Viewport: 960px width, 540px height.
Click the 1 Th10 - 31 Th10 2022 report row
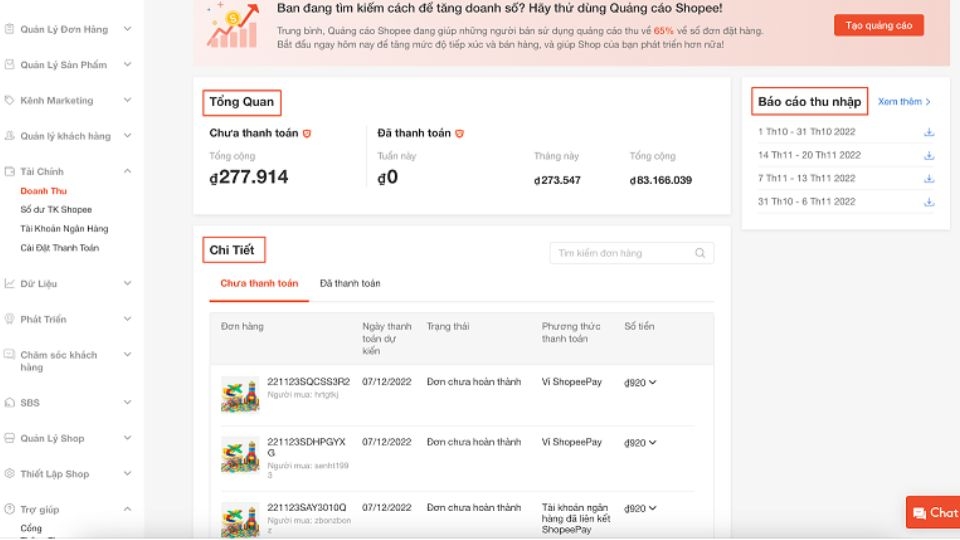click(846, 132)
